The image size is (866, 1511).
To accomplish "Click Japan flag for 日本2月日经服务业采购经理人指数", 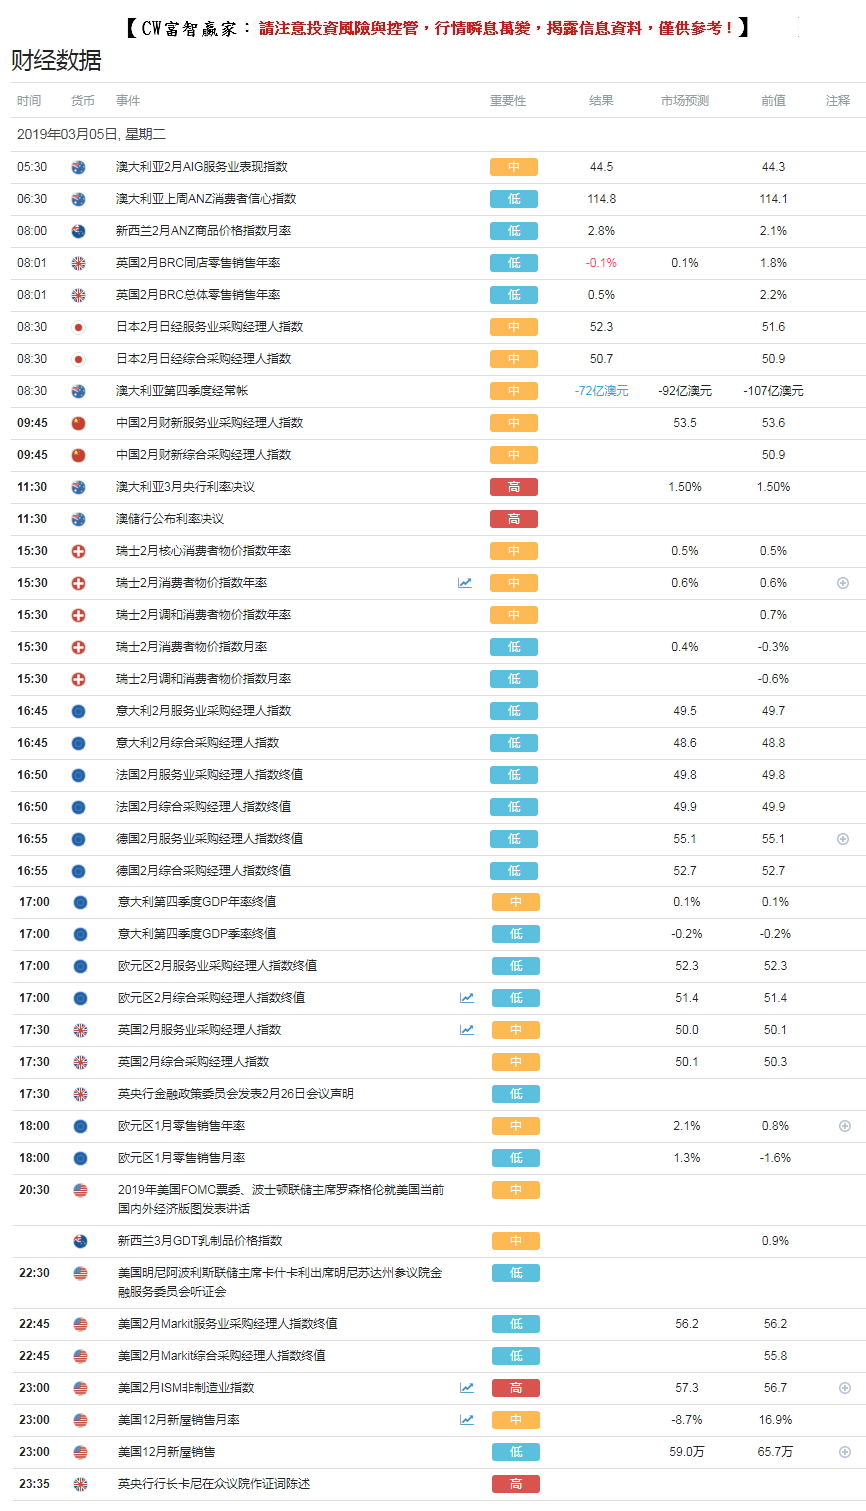I will click(x=78, y=327).
